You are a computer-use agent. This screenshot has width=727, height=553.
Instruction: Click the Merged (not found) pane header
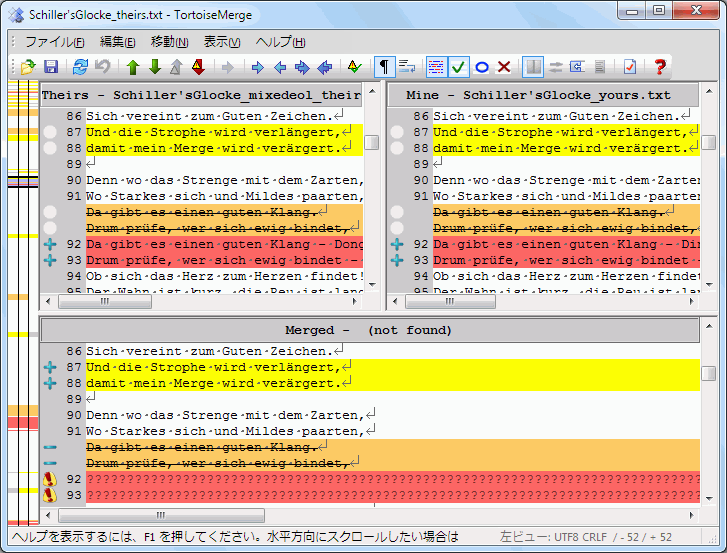[x=370, y=330]
